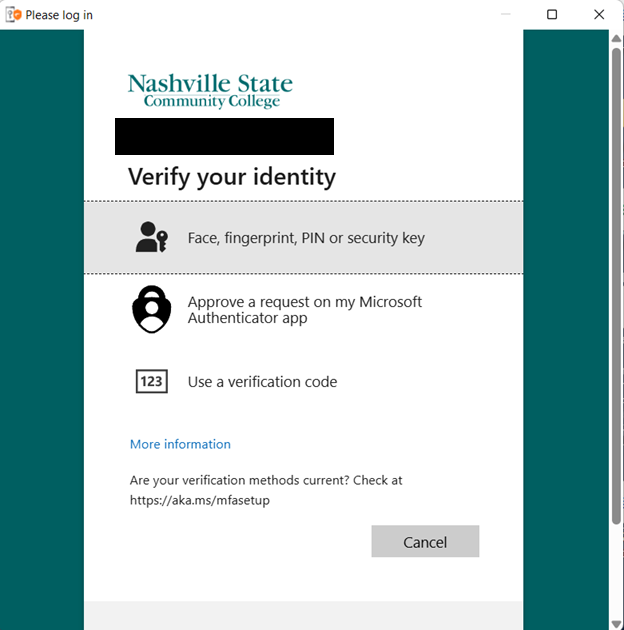Click the Verify your identity heading
Image resolution: width=624 pixels, height=630 pixels.
[x=232, y=177]
